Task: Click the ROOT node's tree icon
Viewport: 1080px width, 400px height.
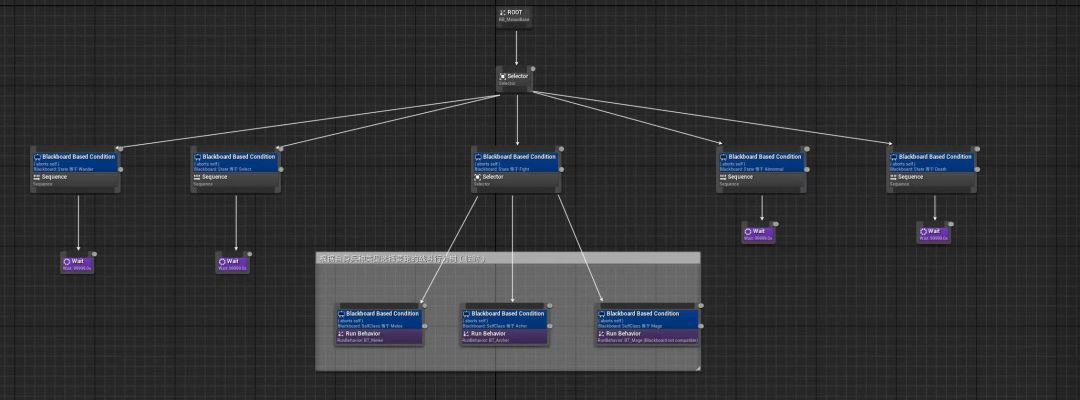Action: tap(503, 12)
